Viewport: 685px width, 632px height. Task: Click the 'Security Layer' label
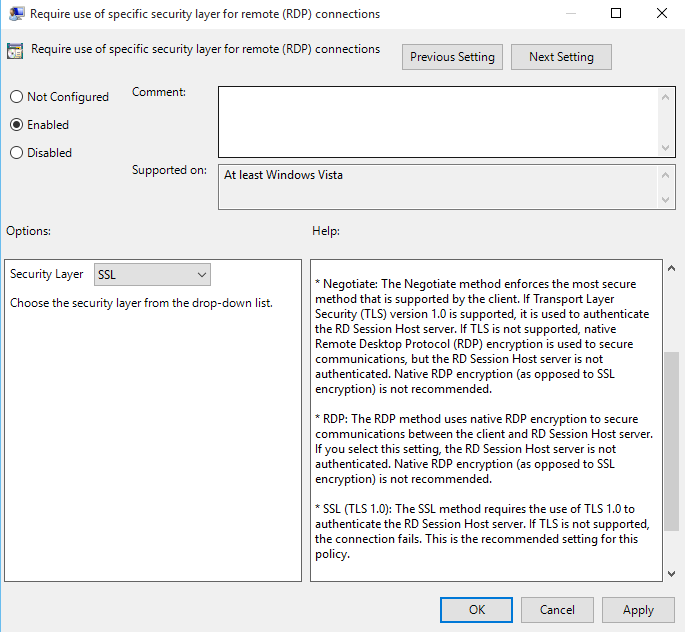point(46,274)
